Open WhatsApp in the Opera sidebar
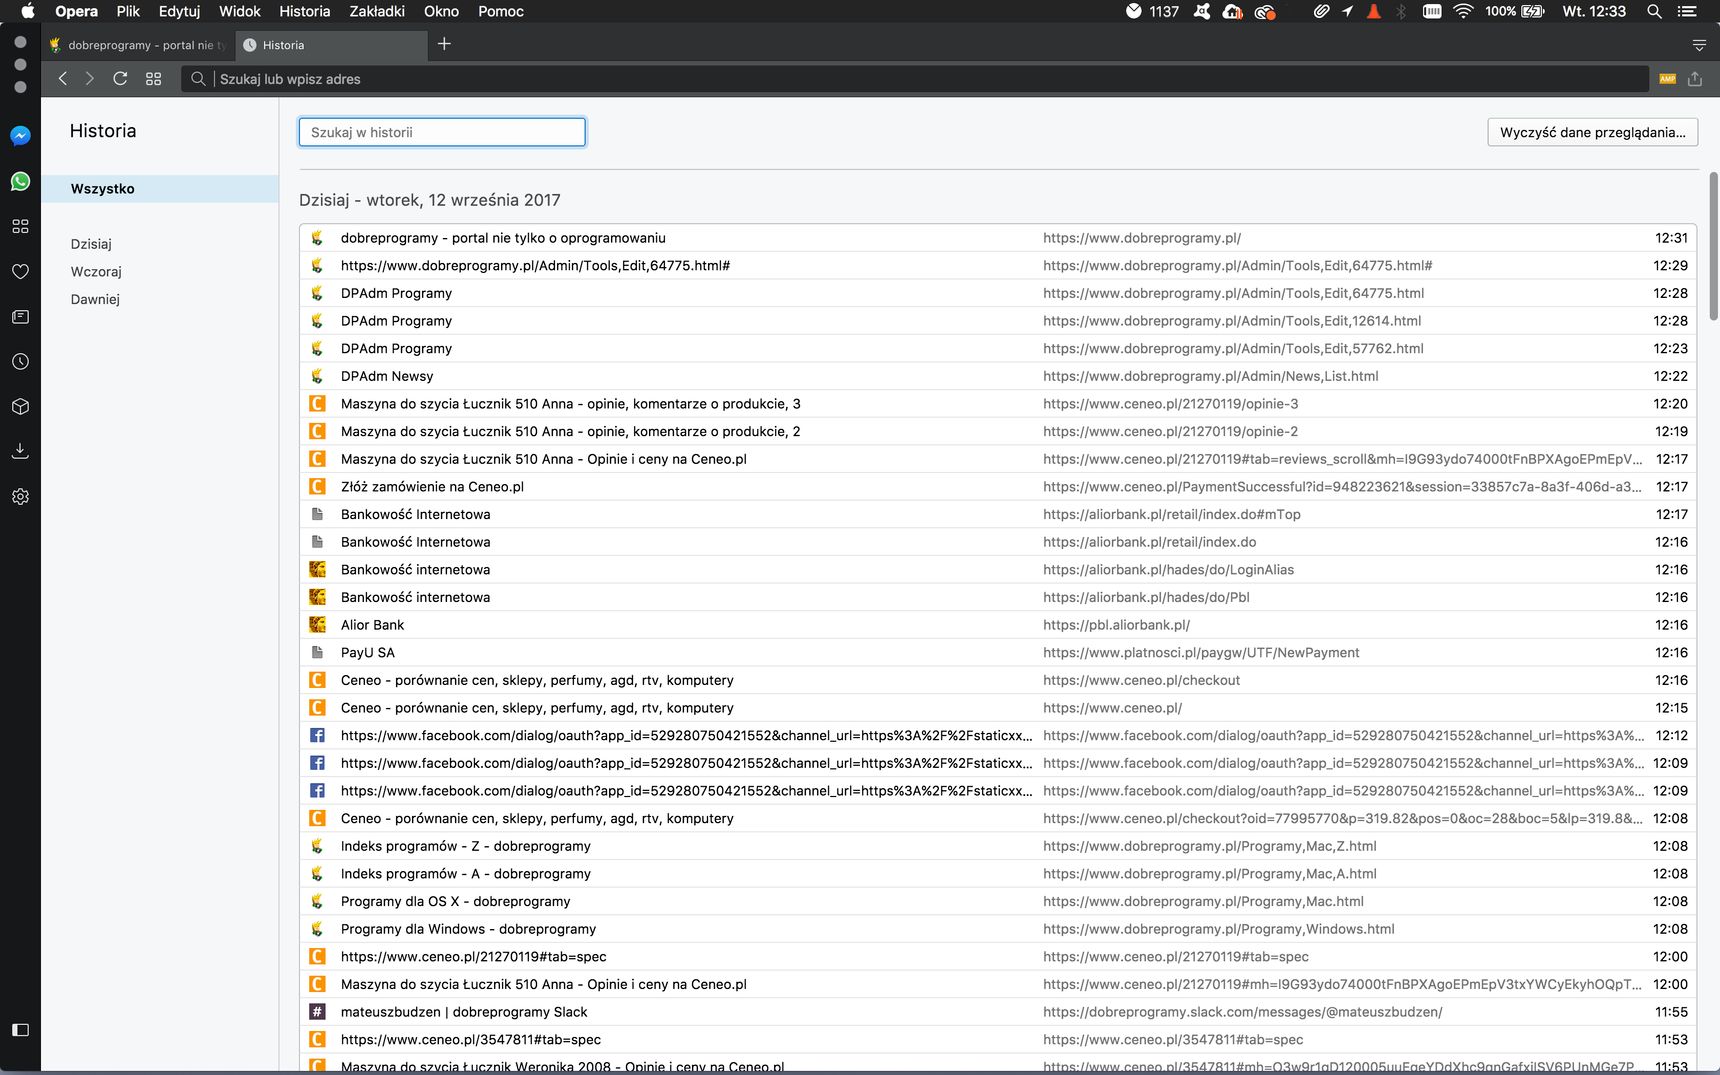Screen dimensions: 1720x1075 tap(20, 181)
